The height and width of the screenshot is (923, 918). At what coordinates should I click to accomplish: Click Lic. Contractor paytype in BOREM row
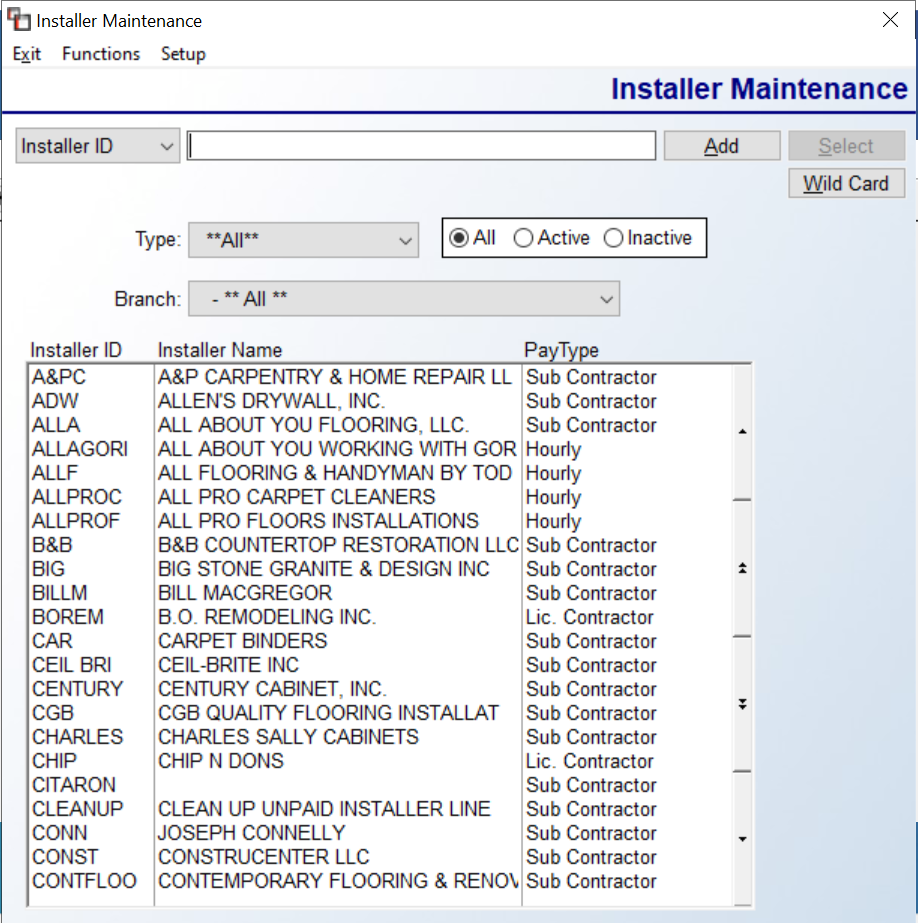(590, 617)
